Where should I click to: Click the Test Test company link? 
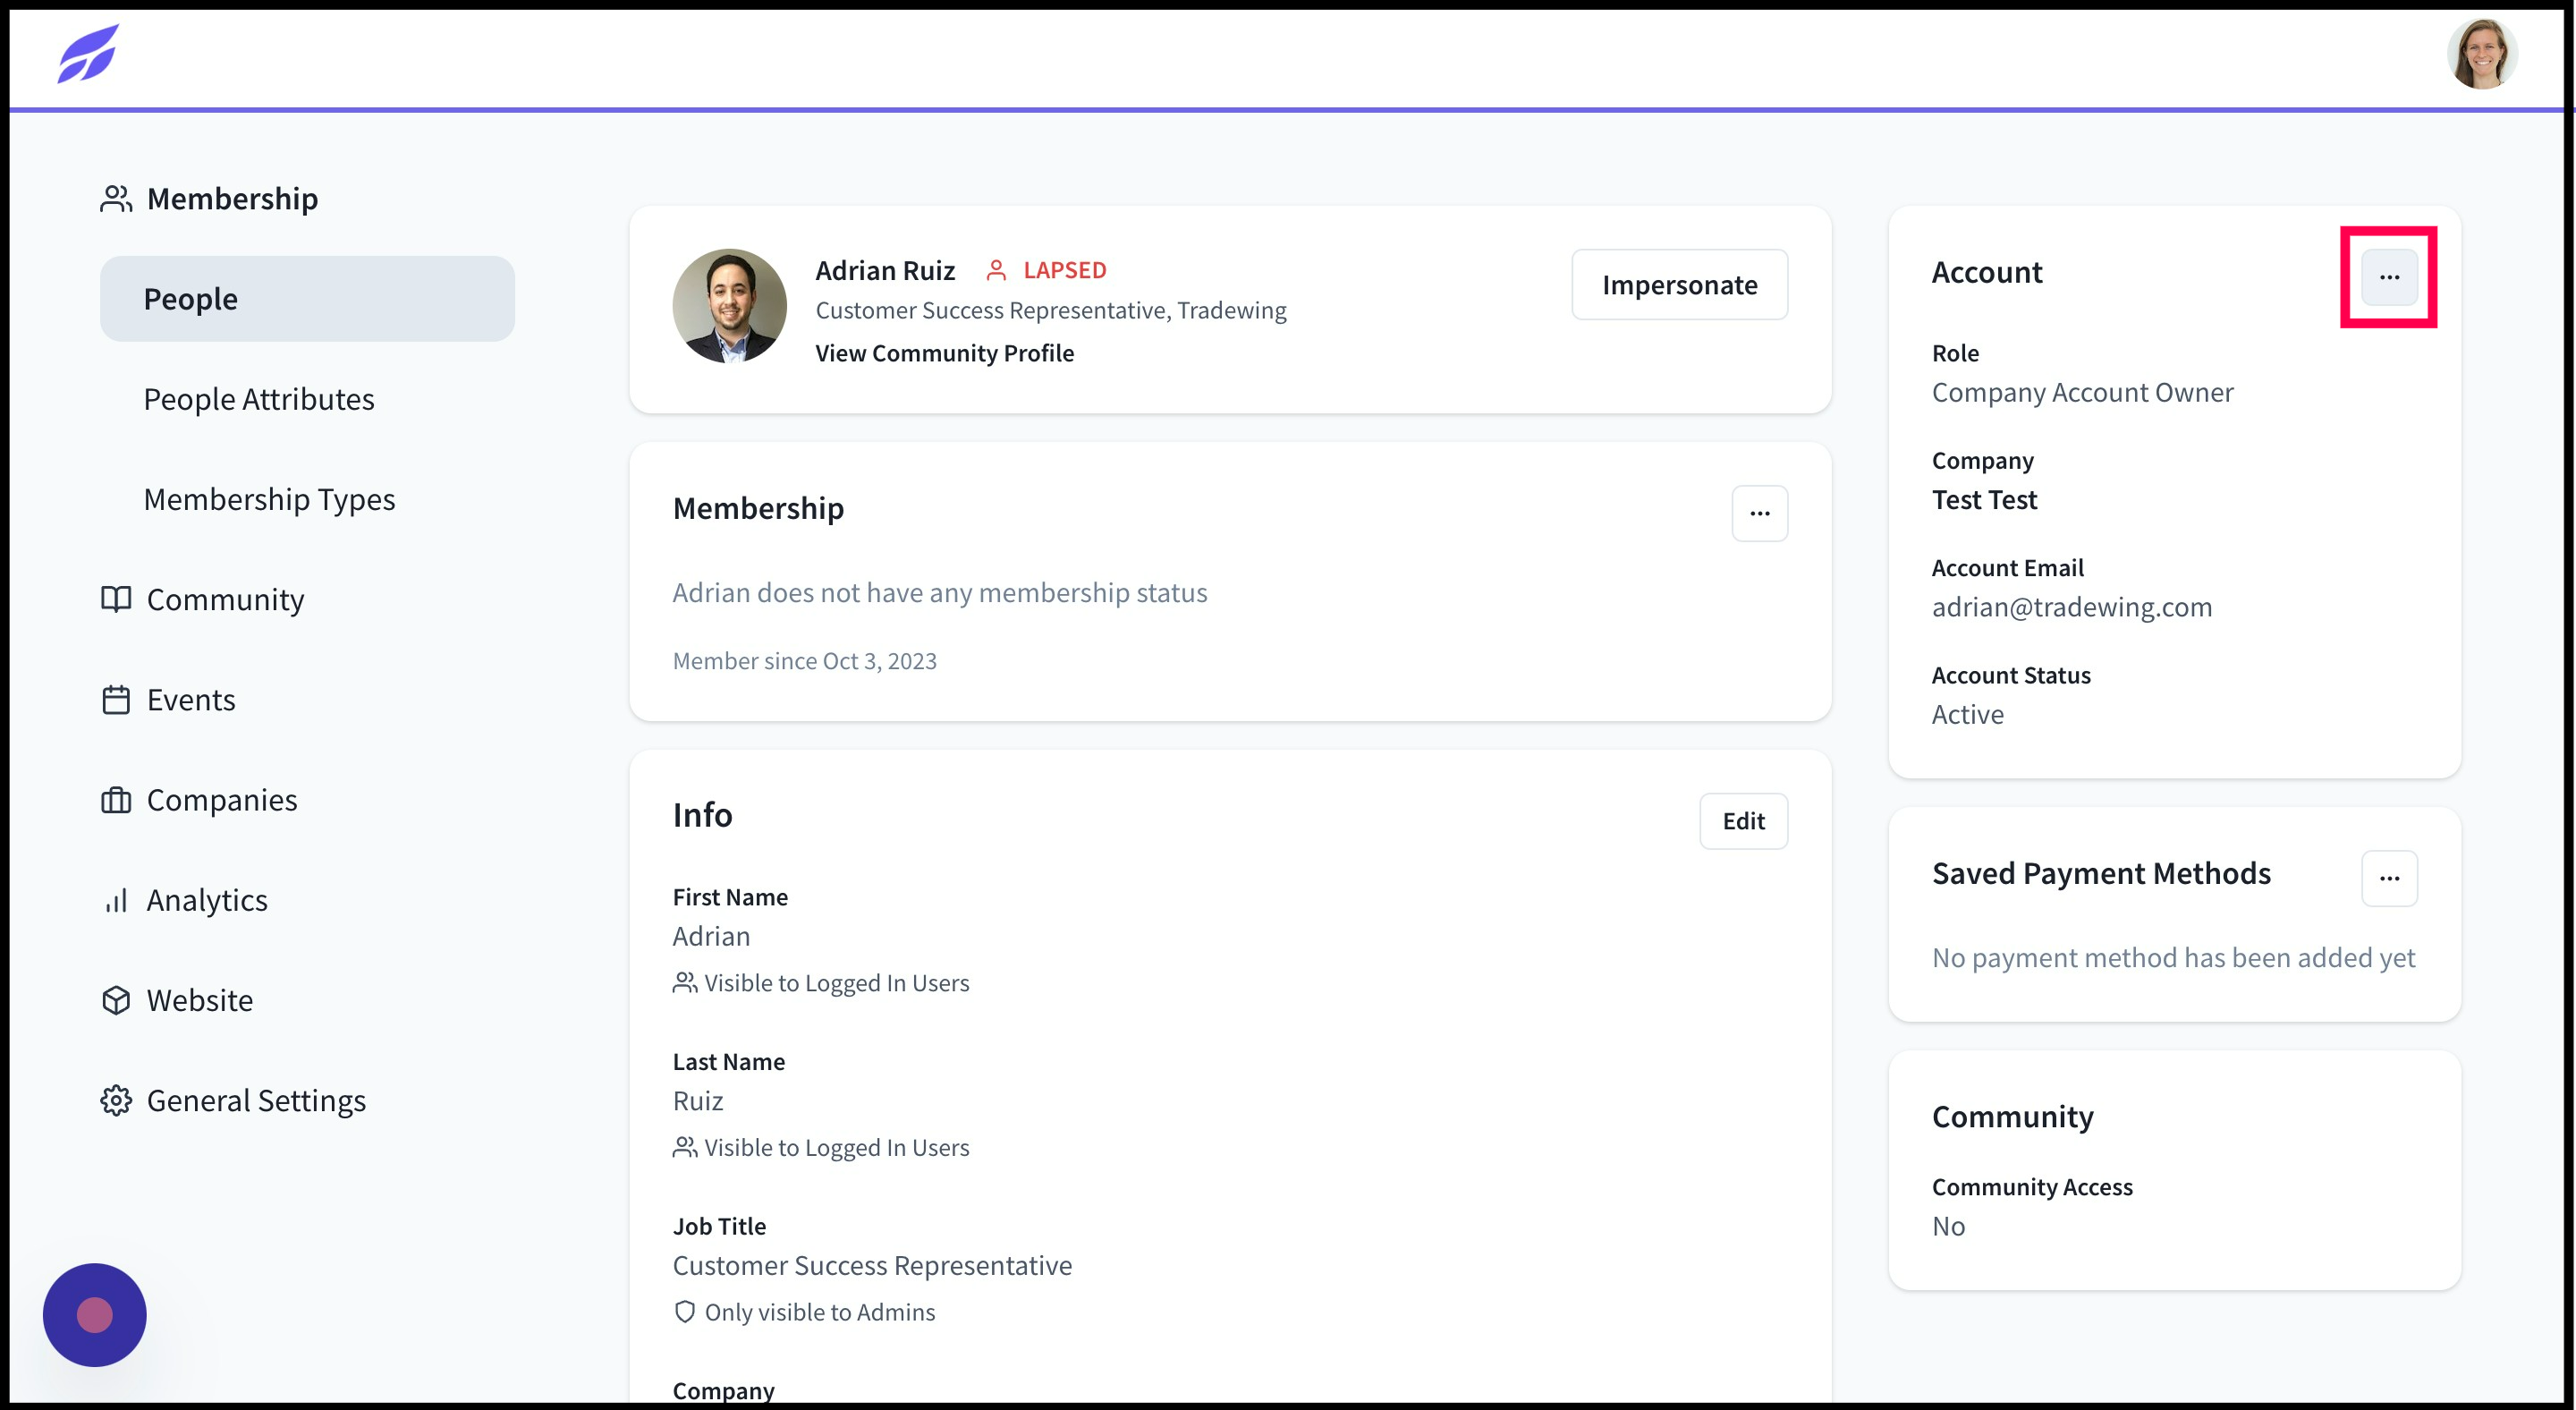[x=1984, y=499]
